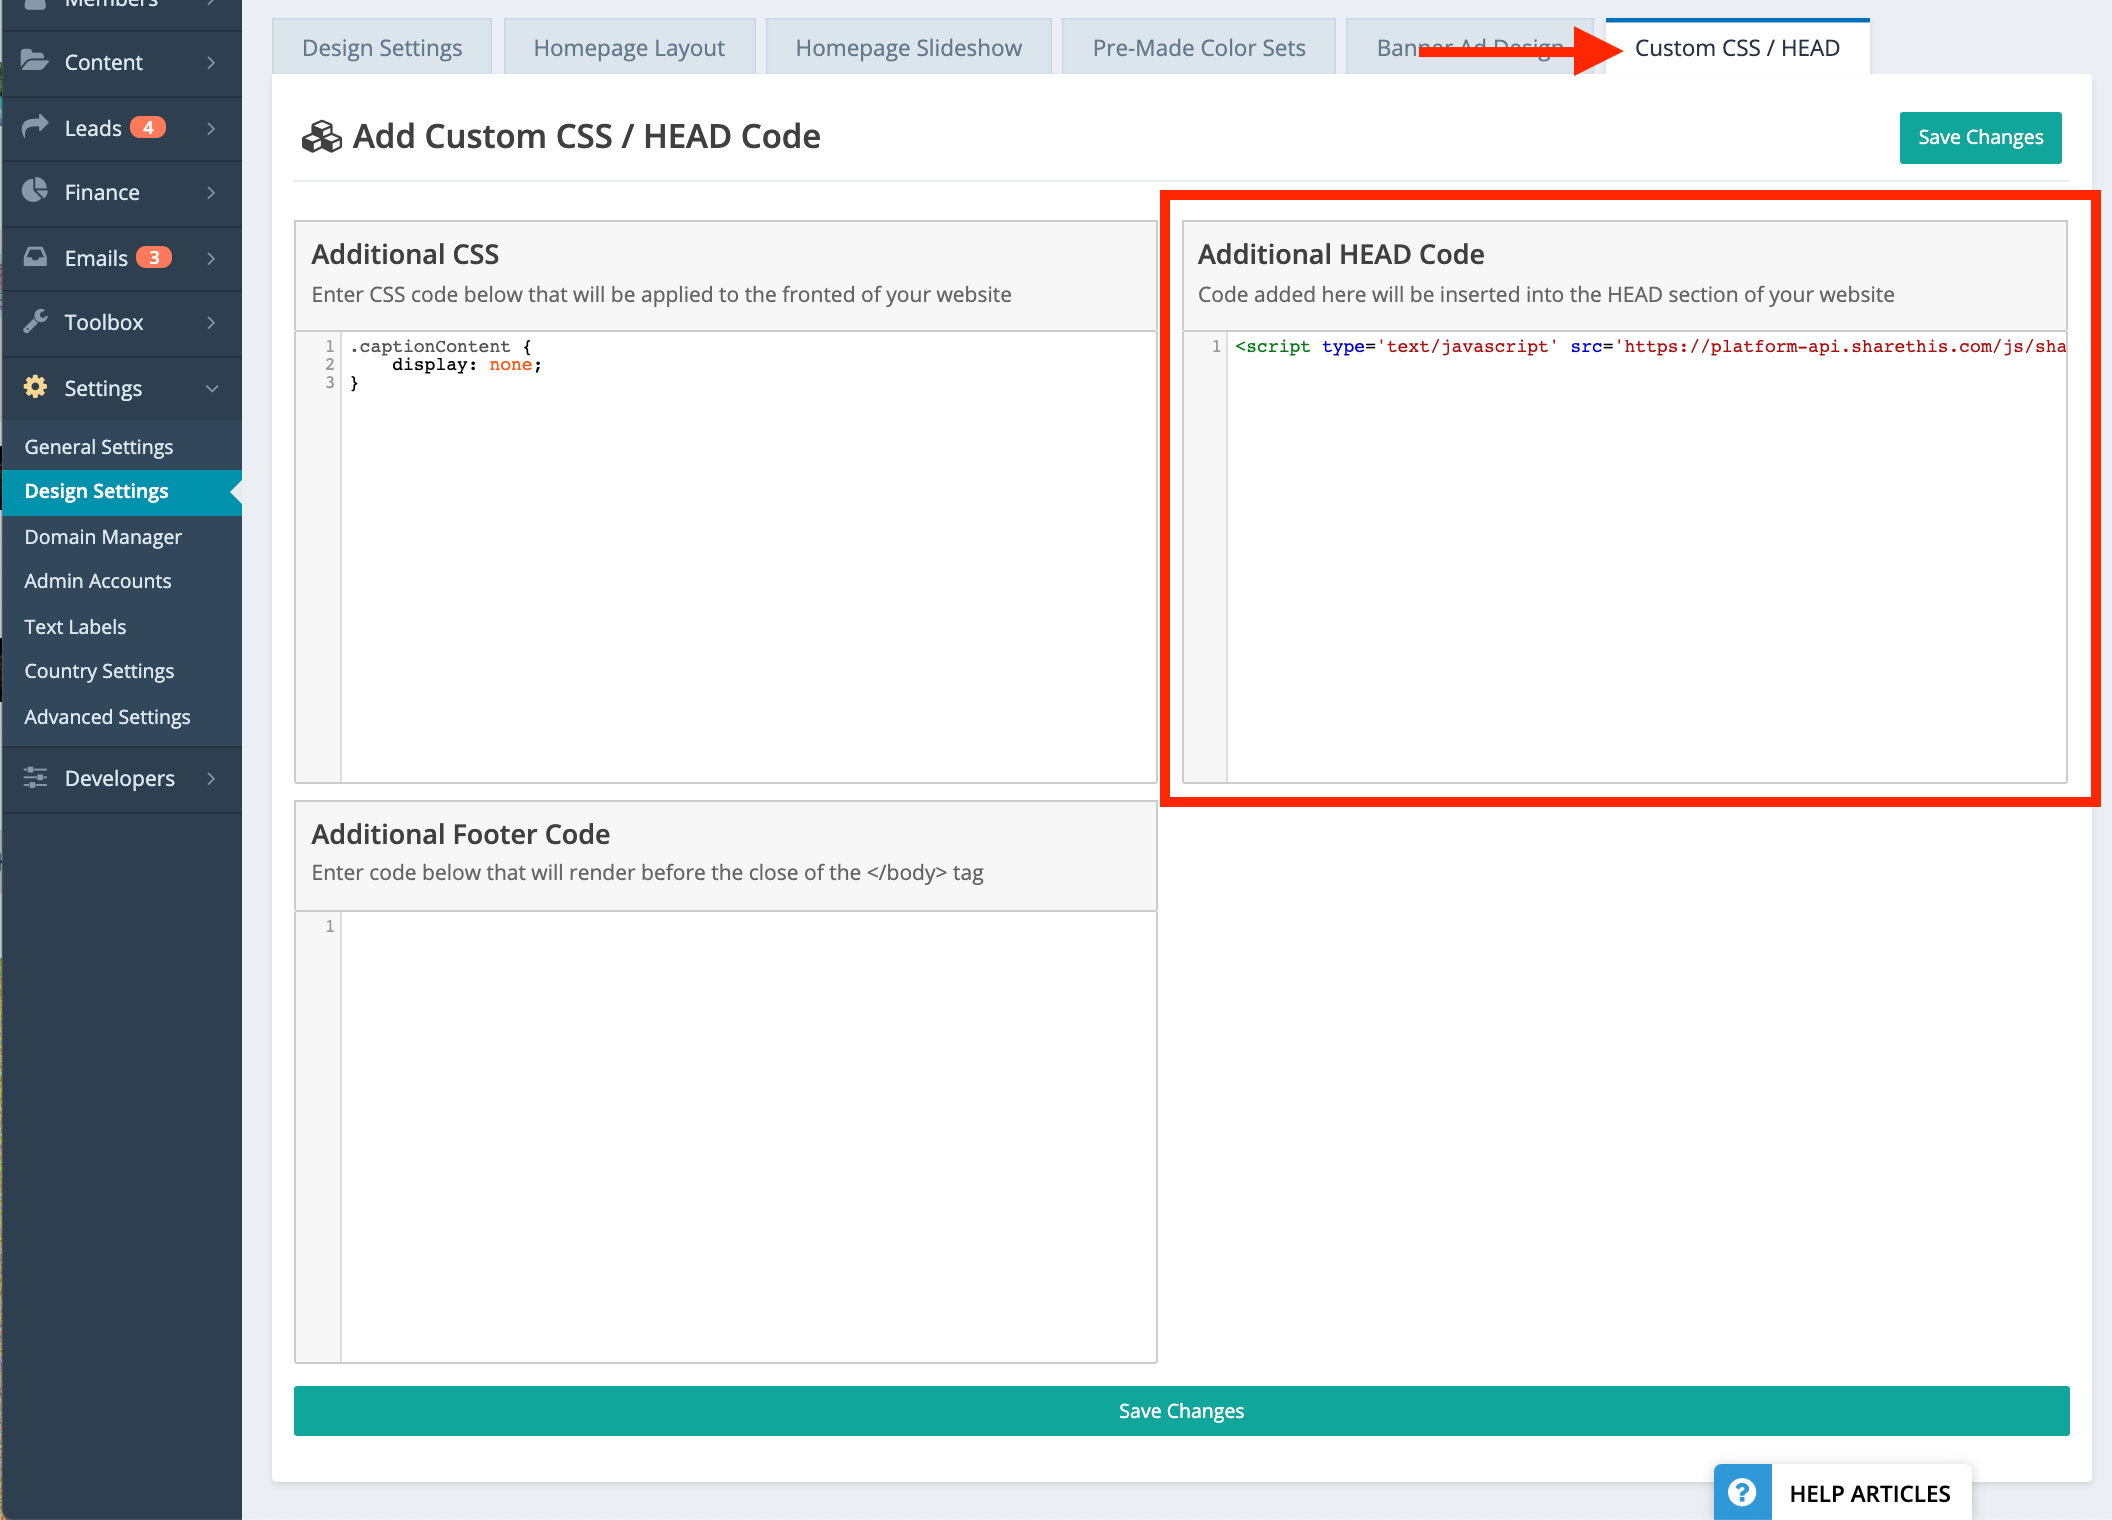This screenshot has width=2112, height=1520.
Task: Open the Pre-Made Color Sets tab
Action: pyautogui.click(x=1199, y=46)
